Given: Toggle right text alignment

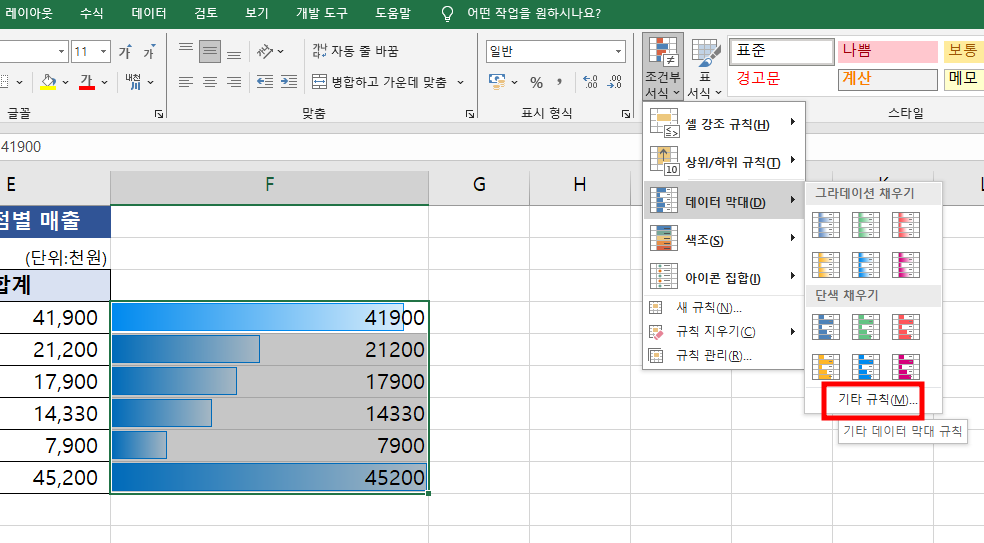Looking at the screenshot, I should [234, 82].
